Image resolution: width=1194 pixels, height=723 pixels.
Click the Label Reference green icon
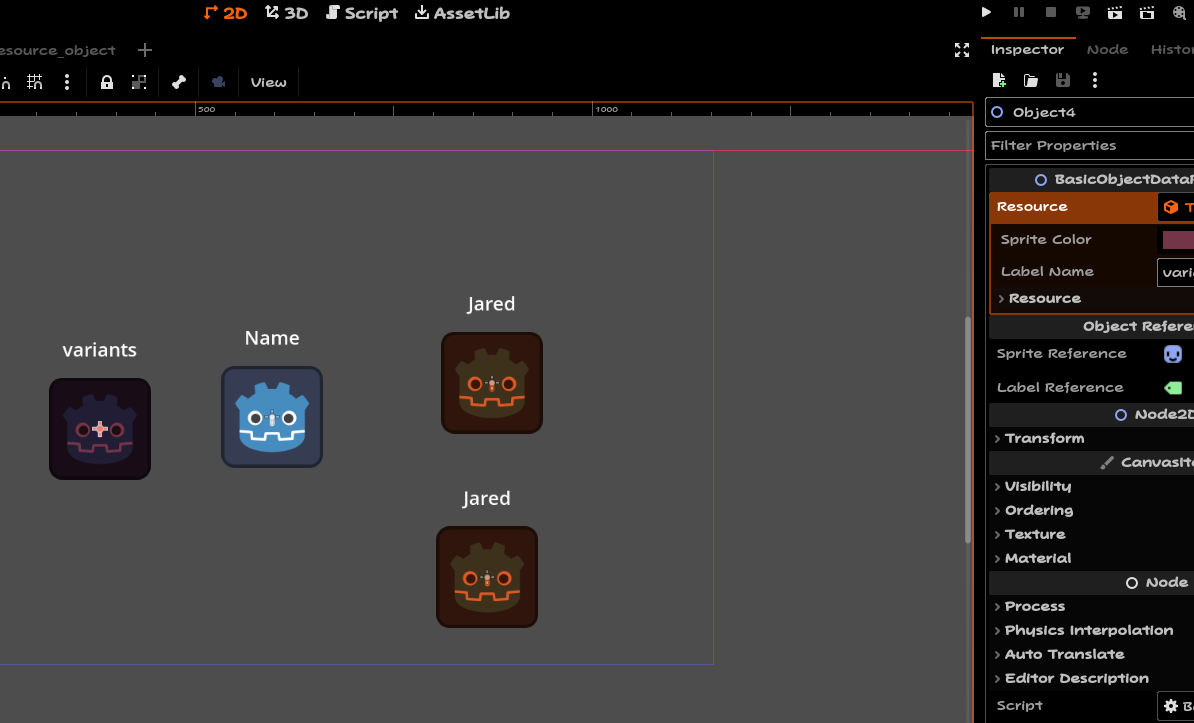point(1172,387)
